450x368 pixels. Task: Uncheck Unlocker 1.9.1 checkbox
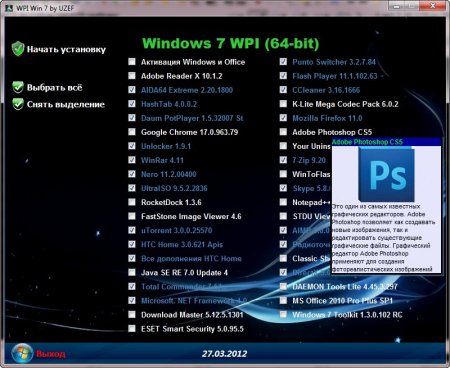pyautogui.click(x=132, y=146)
